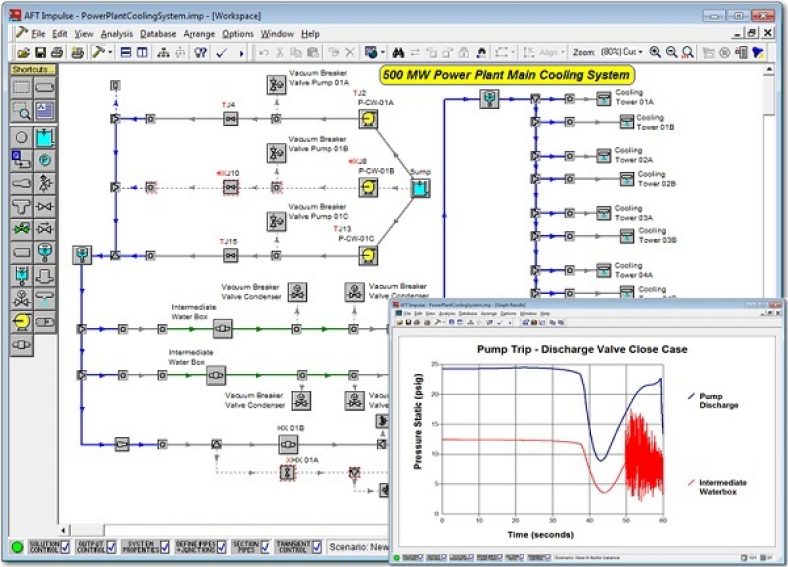Select the zoom-to-area tool in the toolbox

click(x=22, y=111)
